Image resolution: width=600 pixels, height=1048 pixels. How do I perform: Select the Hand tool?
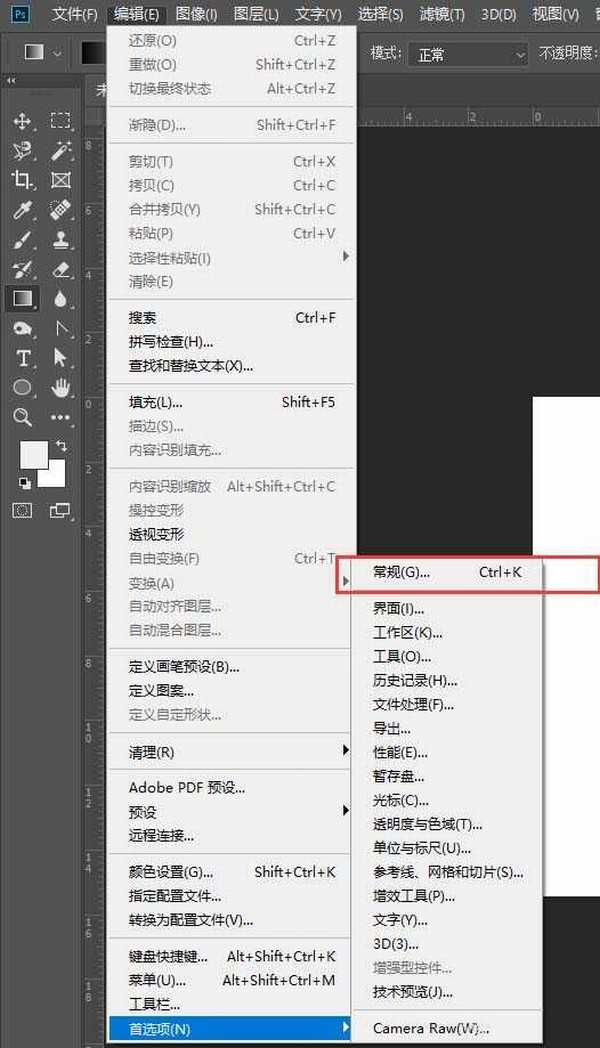pyautogui.click(x=61, y=387)
